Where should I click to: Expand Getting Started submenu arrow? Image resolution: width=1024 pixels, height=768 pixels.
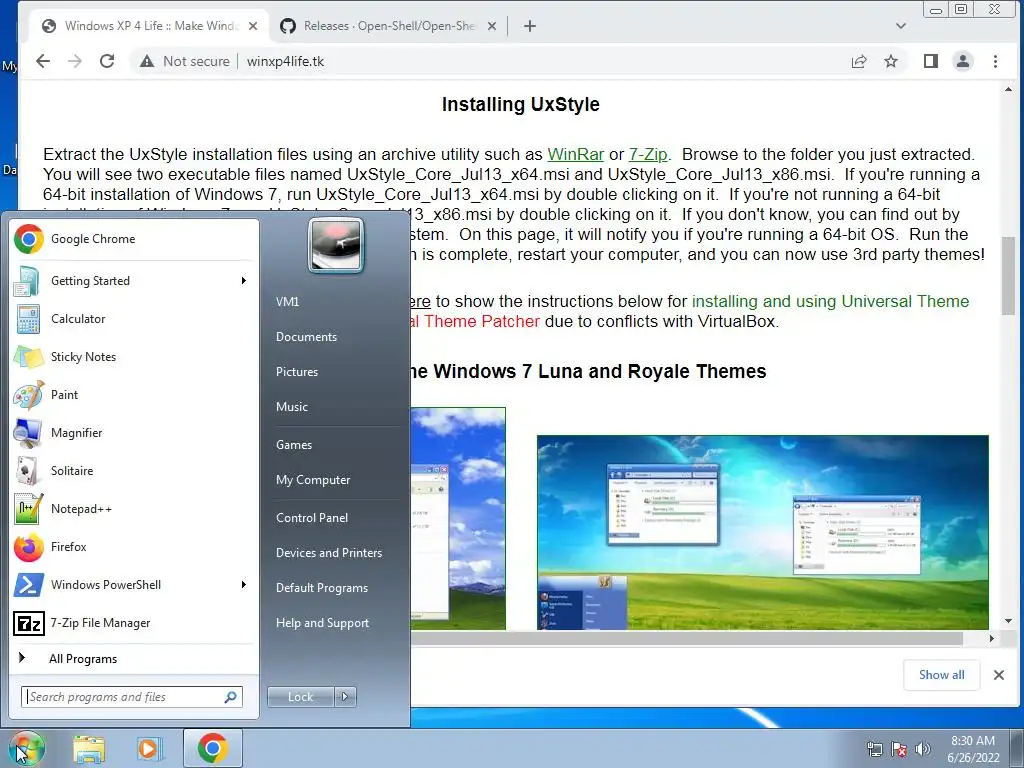pyautogui.click(x=244, y=281)
